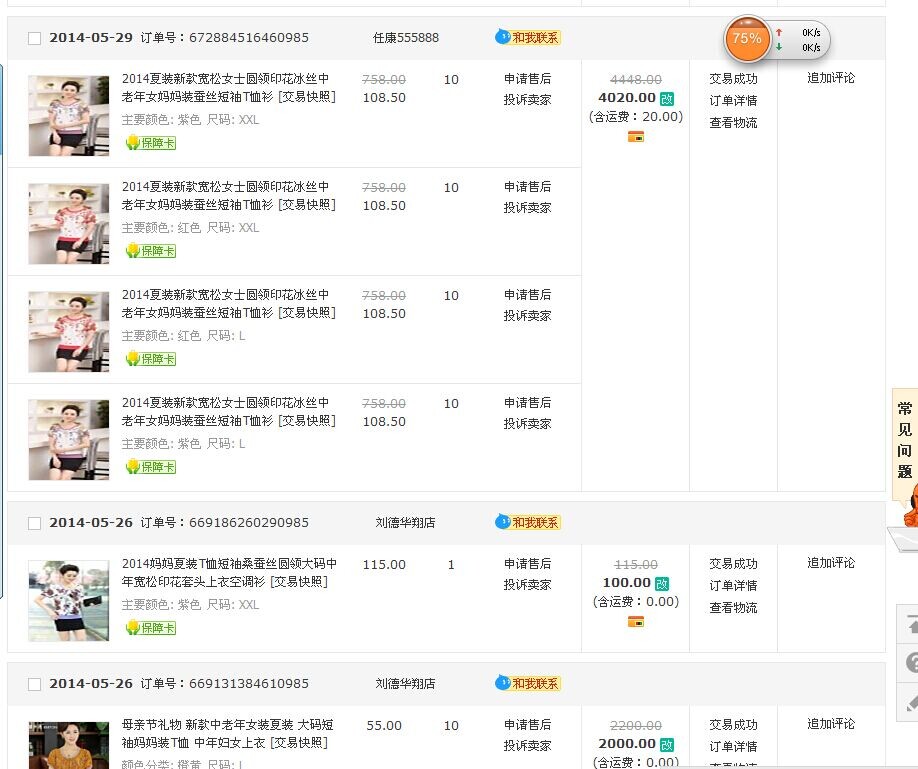Click 保障卡 badge on red XXL item
The image size is (918, 769).
click(x=151, y=251)
